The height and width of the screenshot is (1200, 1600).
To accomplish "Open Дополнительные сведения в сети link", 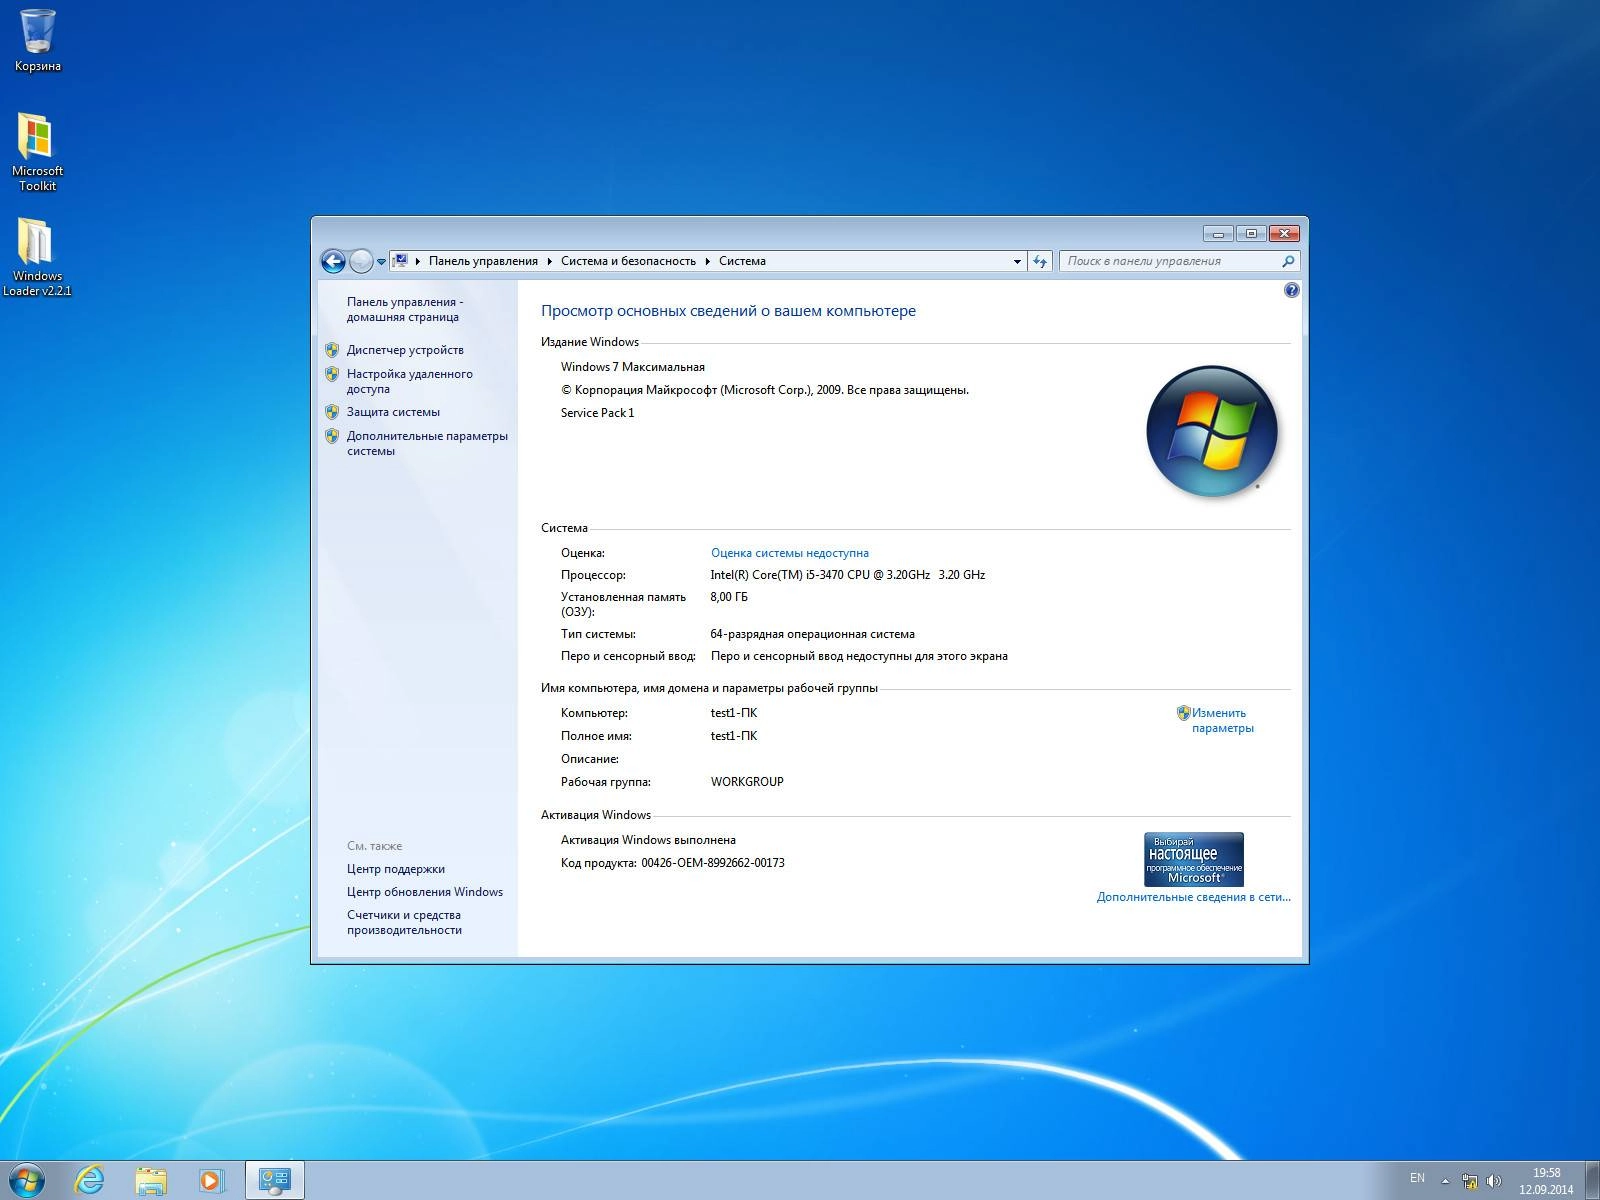I will (x=1193, y=897).
